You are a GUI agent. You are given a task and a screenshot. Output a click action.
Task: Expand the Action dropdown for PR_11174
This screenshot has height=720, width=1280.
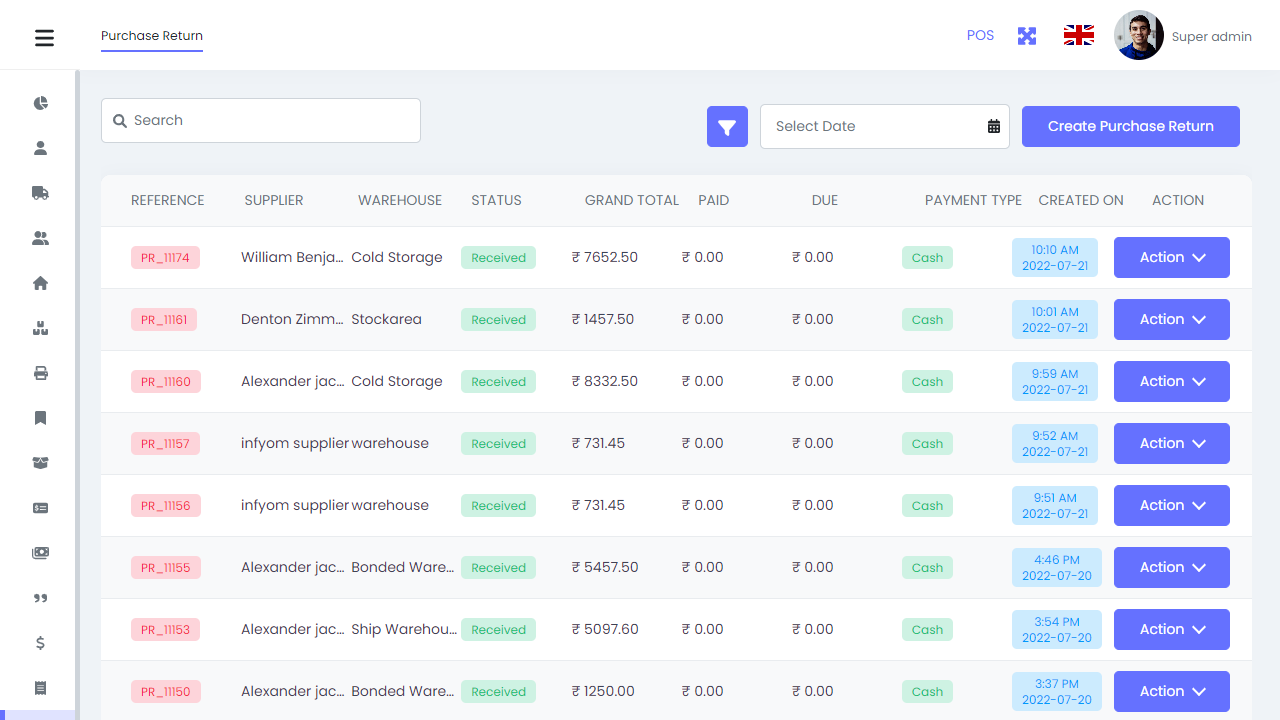(x=1171, y=257)
